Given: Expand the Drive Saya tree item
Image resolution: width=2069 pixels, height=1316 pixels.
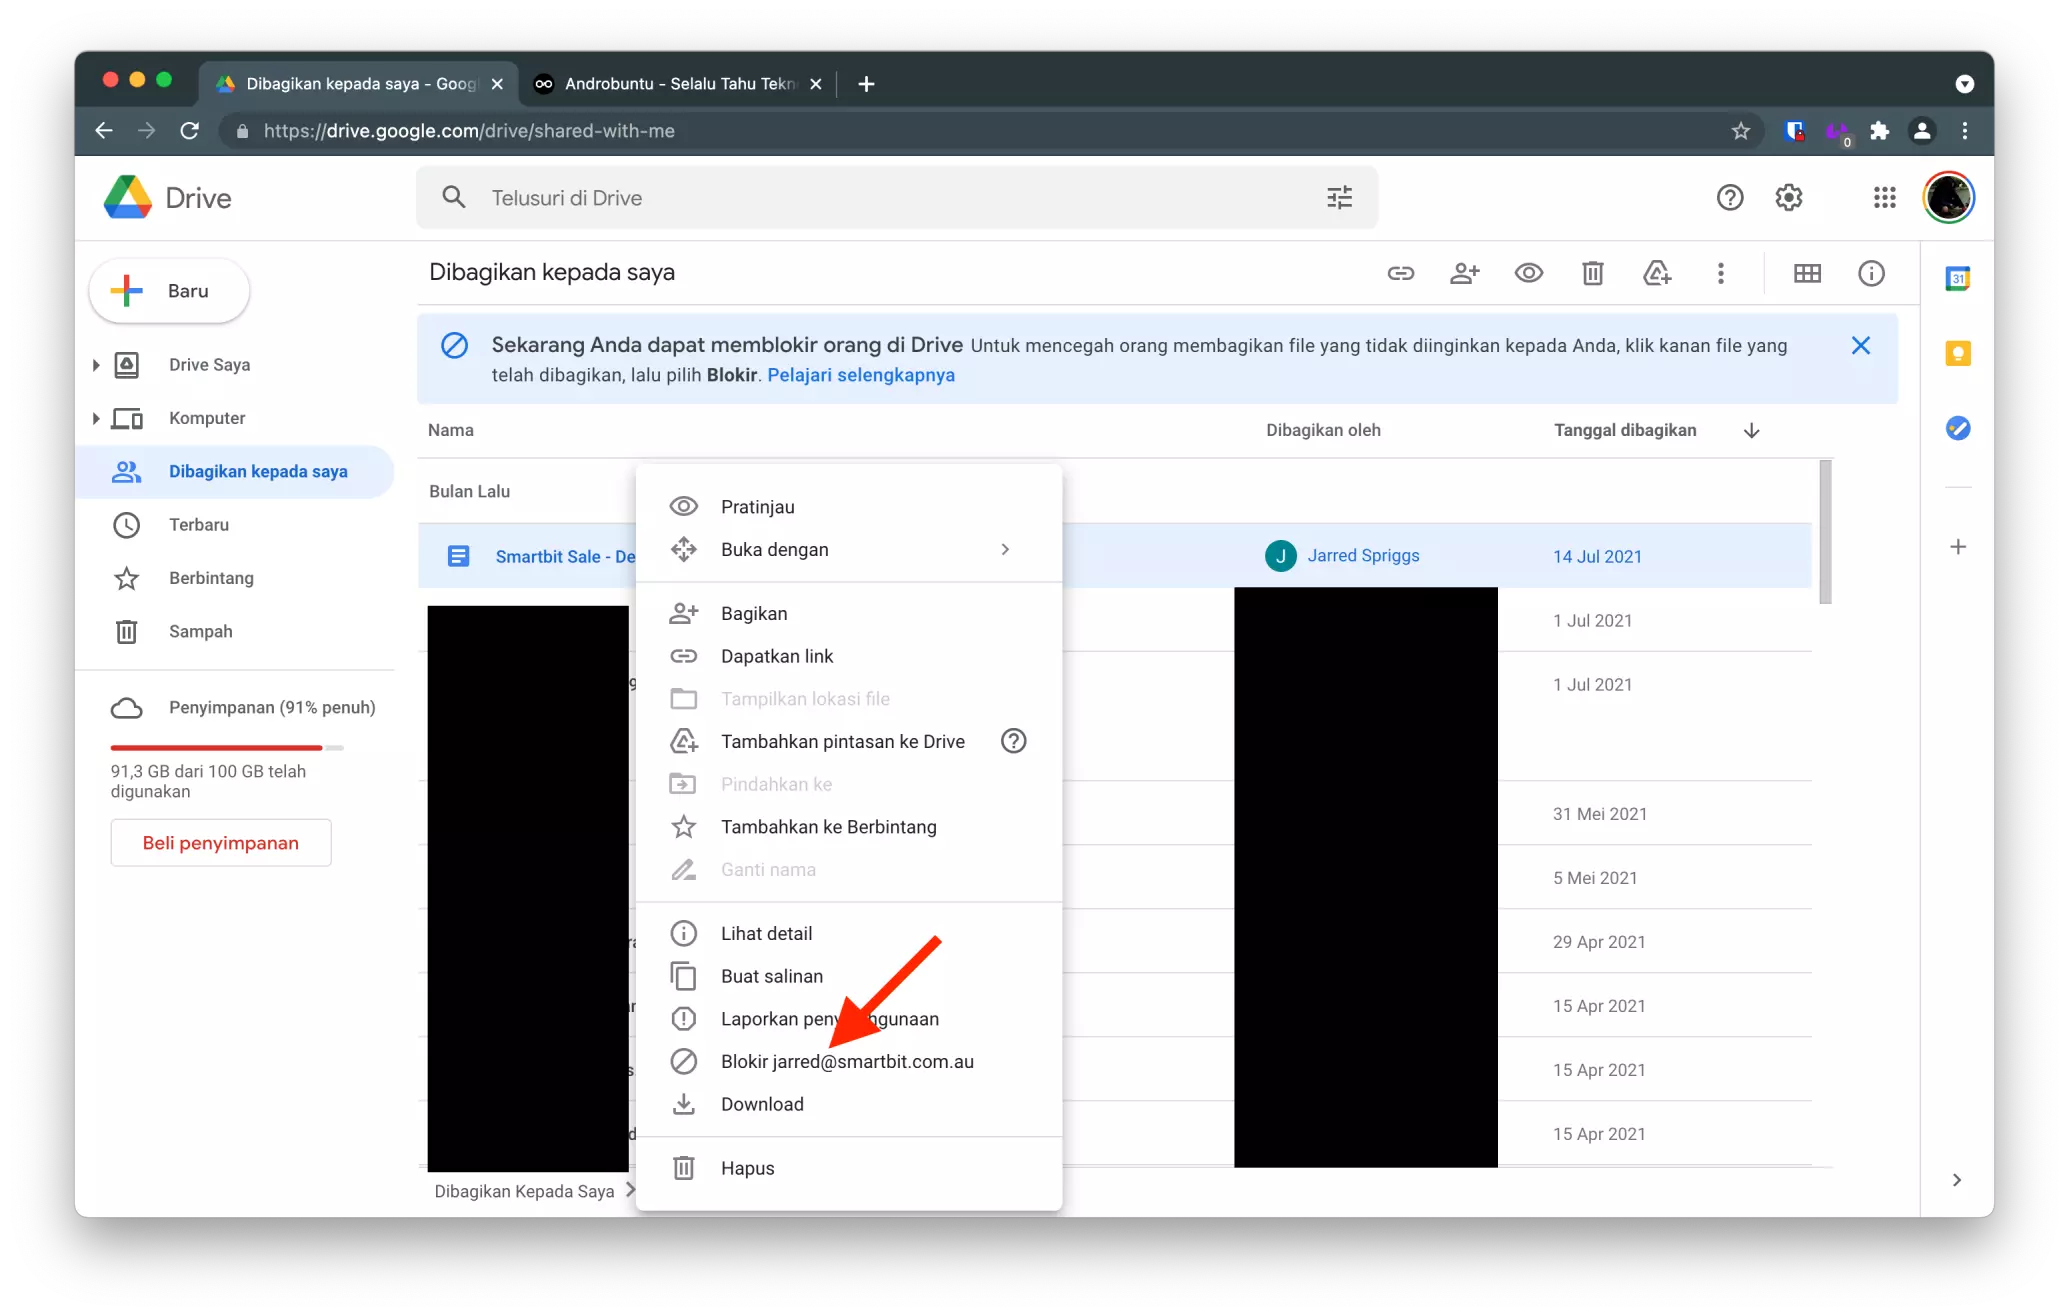Looking at the screenshot, I should [x=95, y=364].
